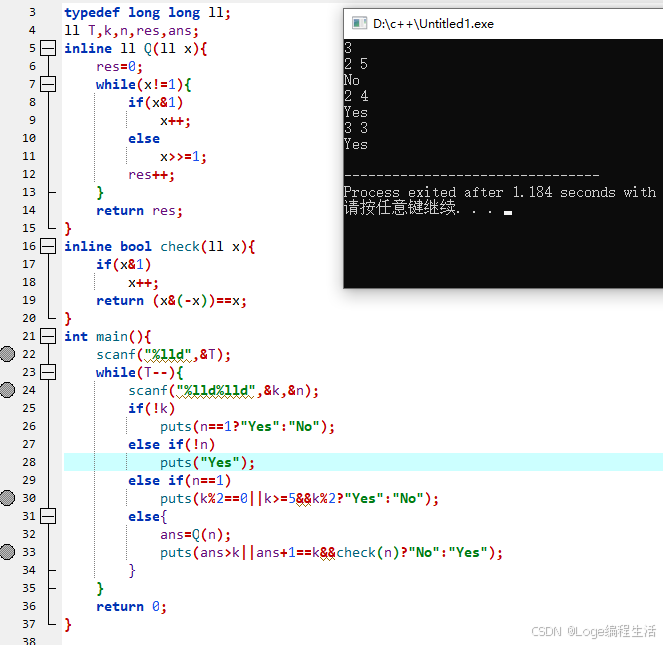Image resolution: width=663 pixels, height=645 pixels.
Task: Click the res=0; statement
Action: pos(119,66)
